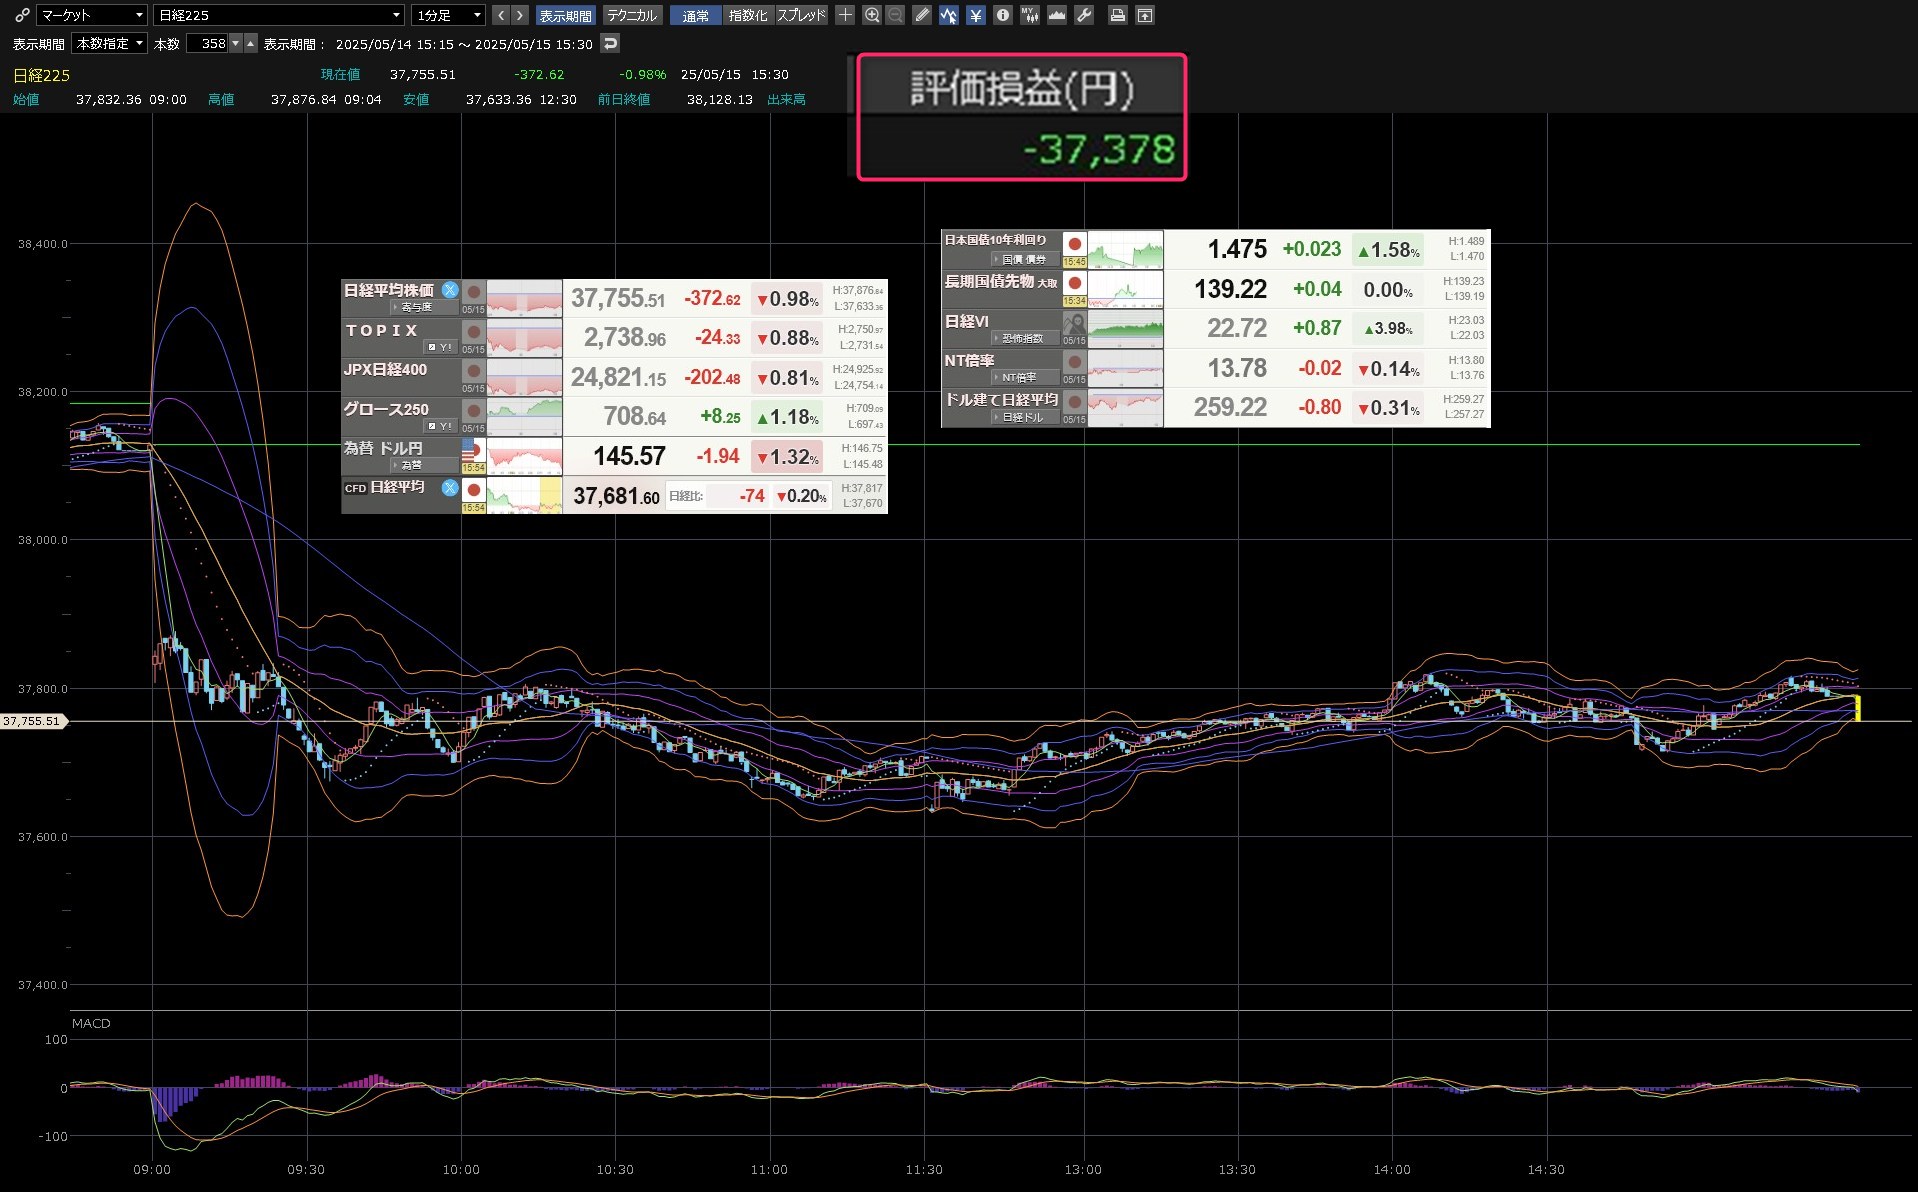Expand the 国債 債券 link
Viewport: 1918px width, 1192px height.
coord(1024,259)
